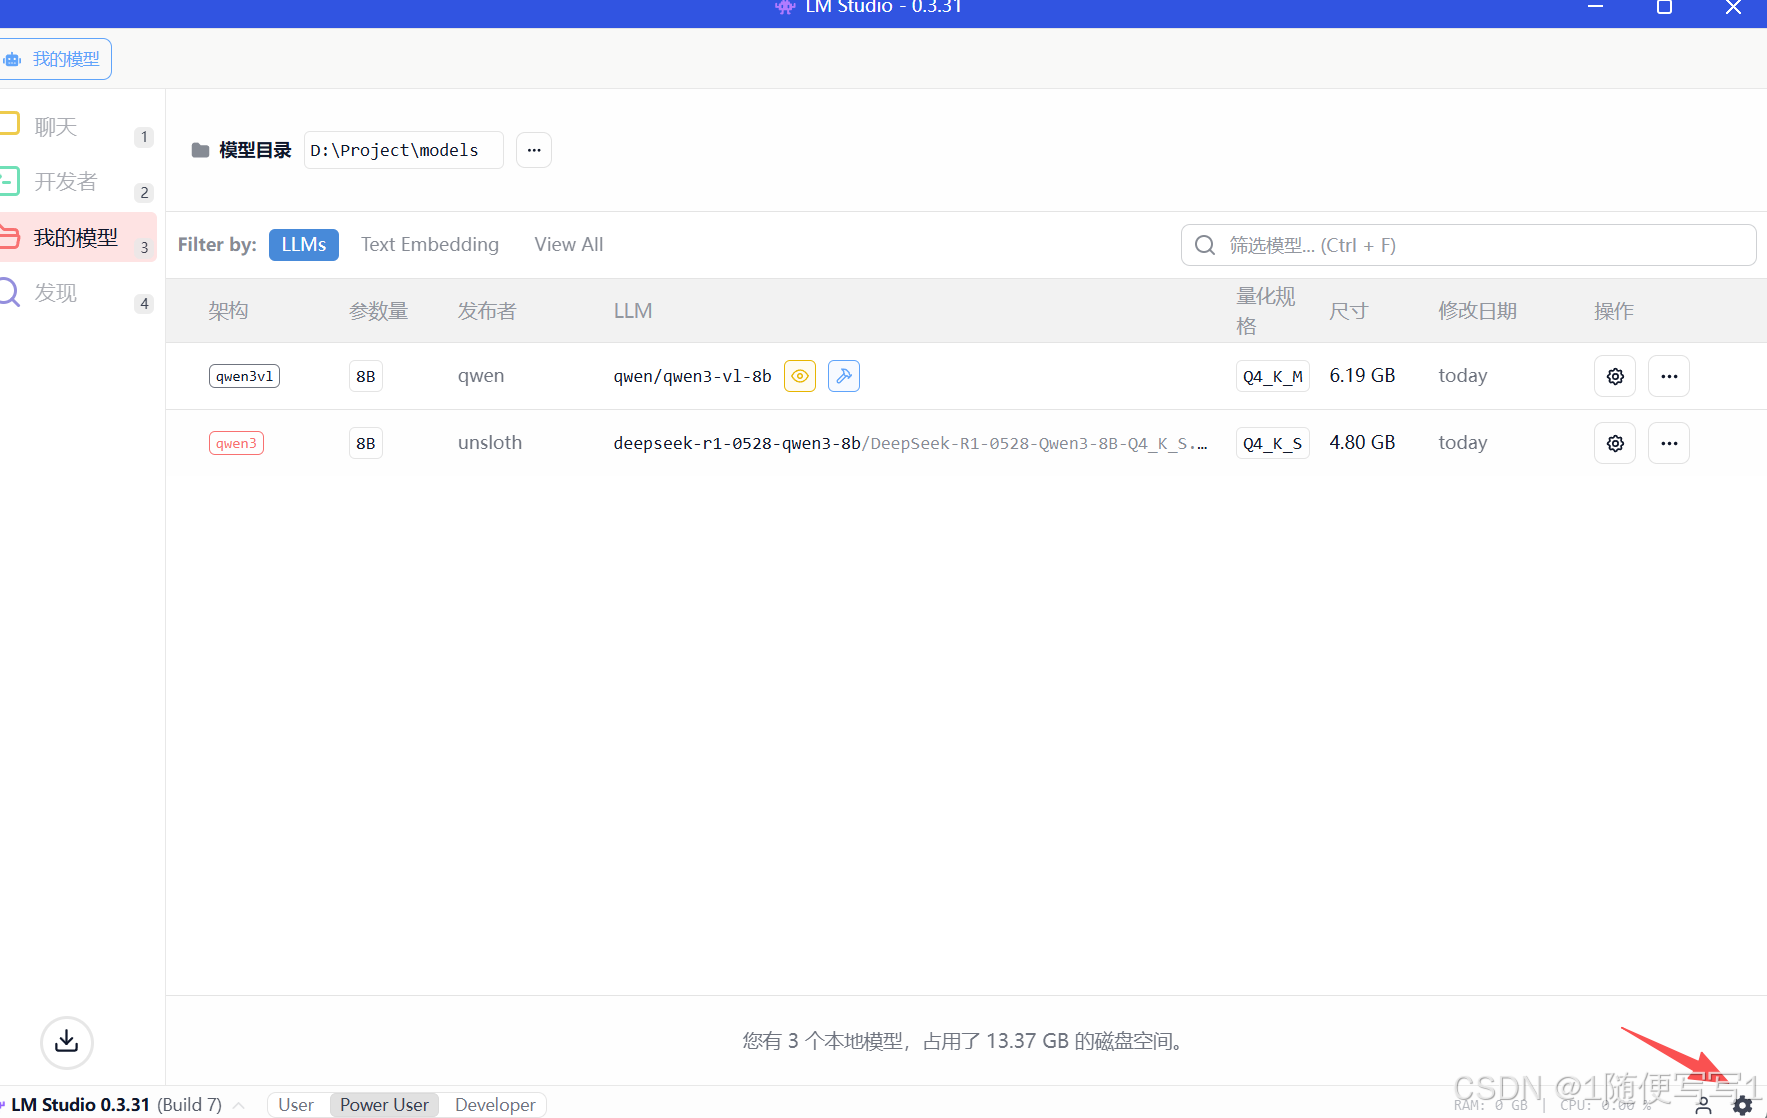Expand the LM Studio 0.3.31 version chevron
The height and width of the screenshot is (1118, 1767).
coord(239,1105)
